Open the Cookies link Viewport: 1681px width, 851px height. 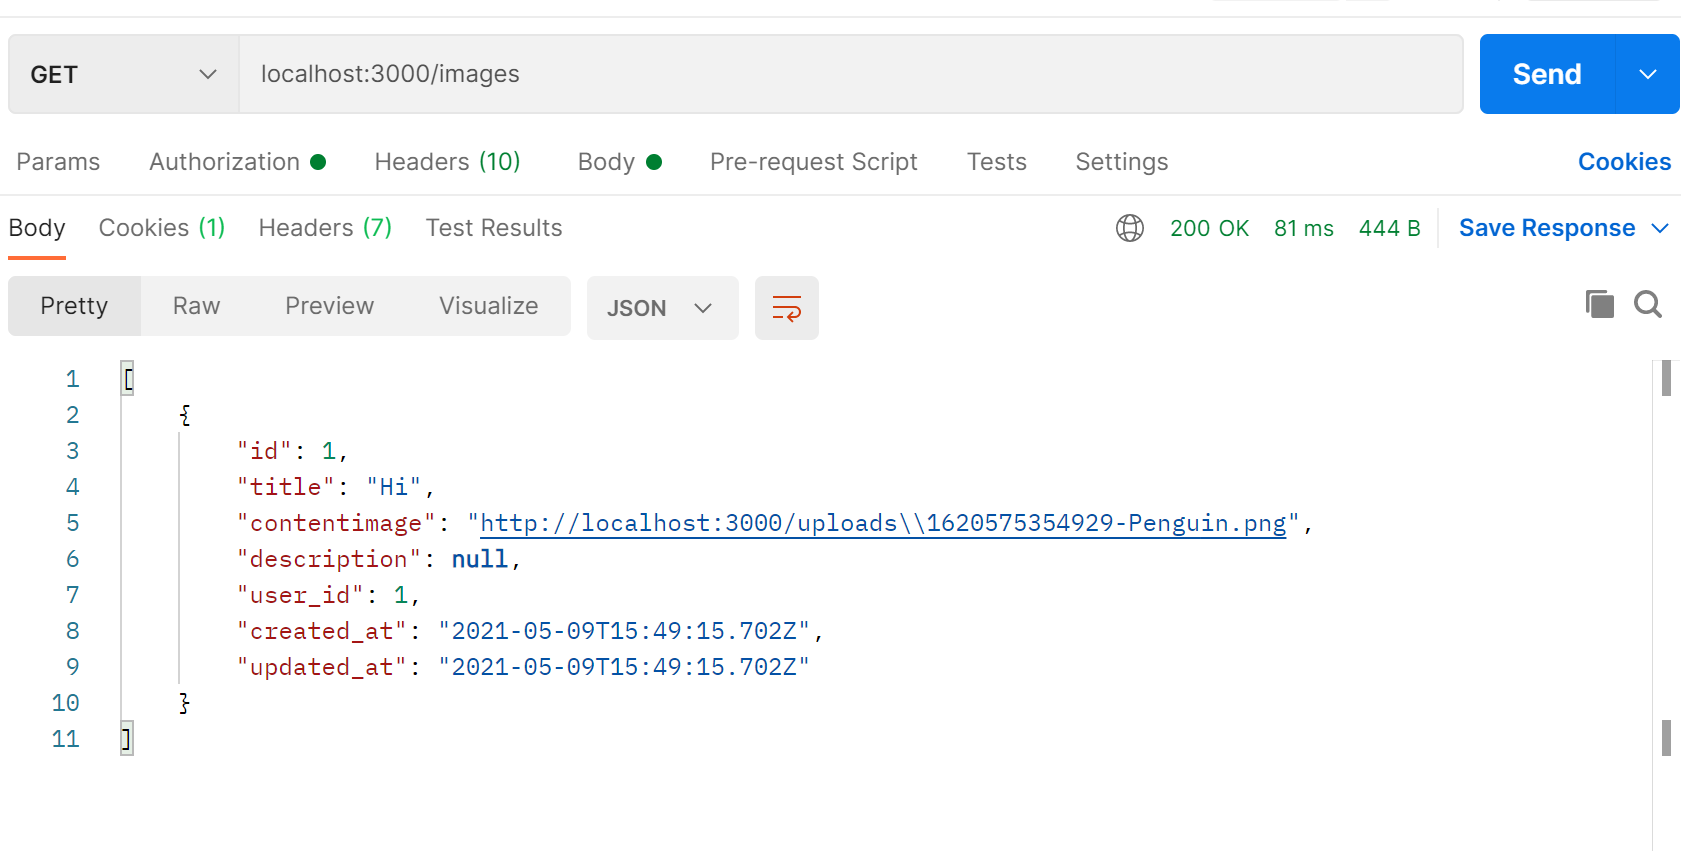[1624, 162]
